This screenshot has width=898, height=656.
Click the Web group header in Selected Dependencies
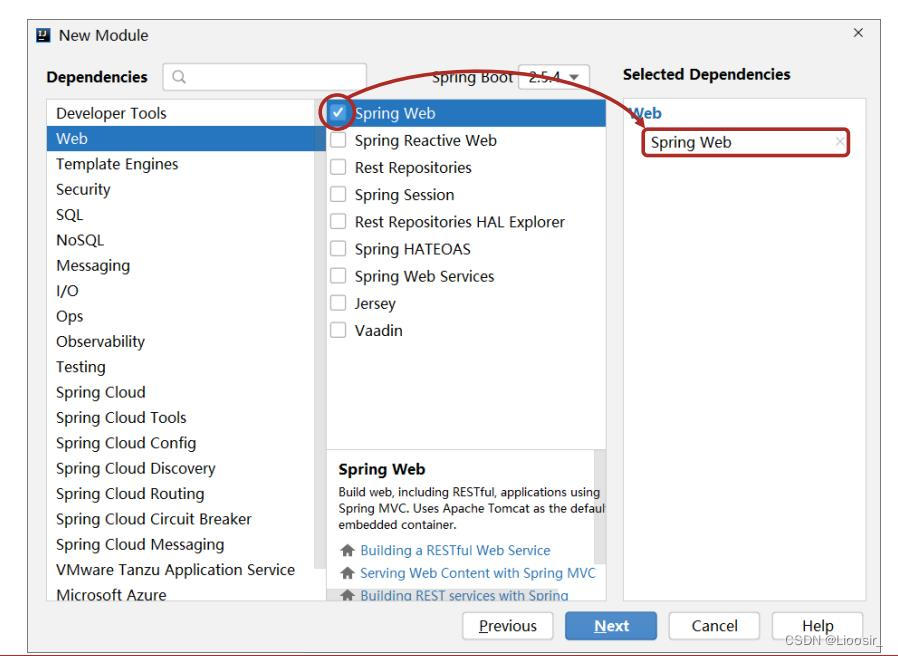645,113
